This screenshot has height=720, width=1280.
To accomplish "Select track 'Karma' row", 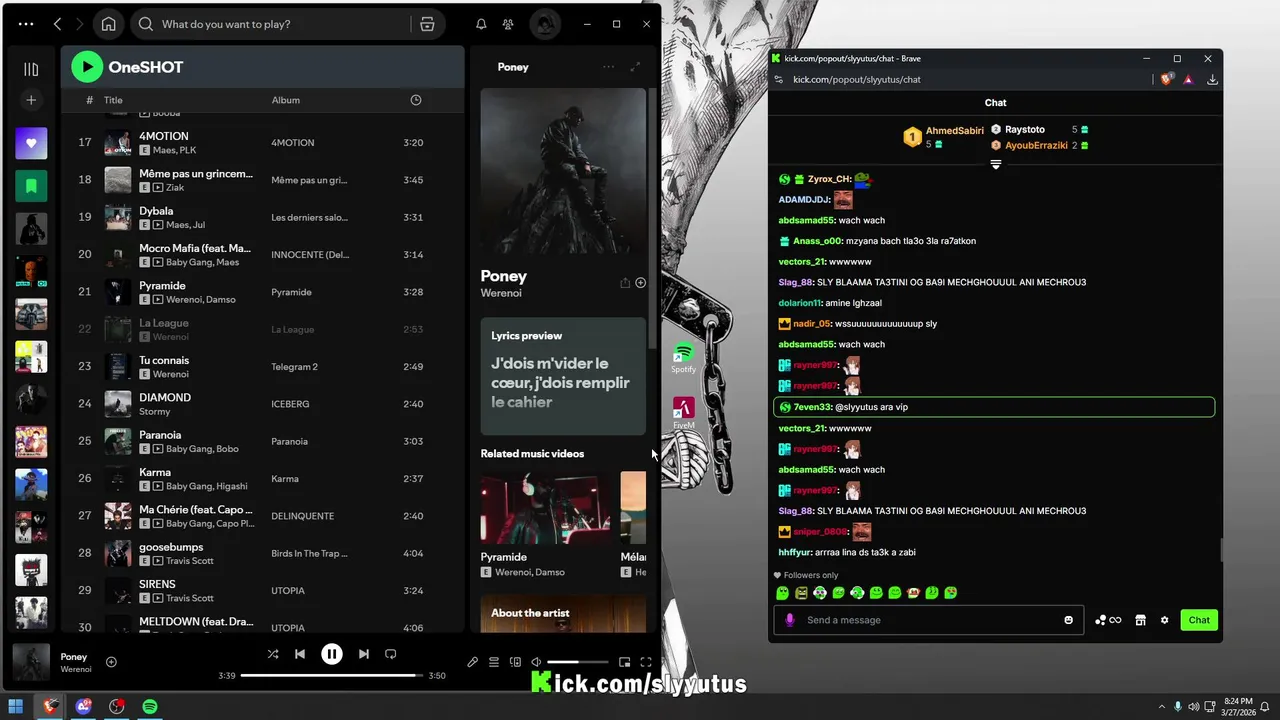I will pyautogui.click(x=260, y=478).
